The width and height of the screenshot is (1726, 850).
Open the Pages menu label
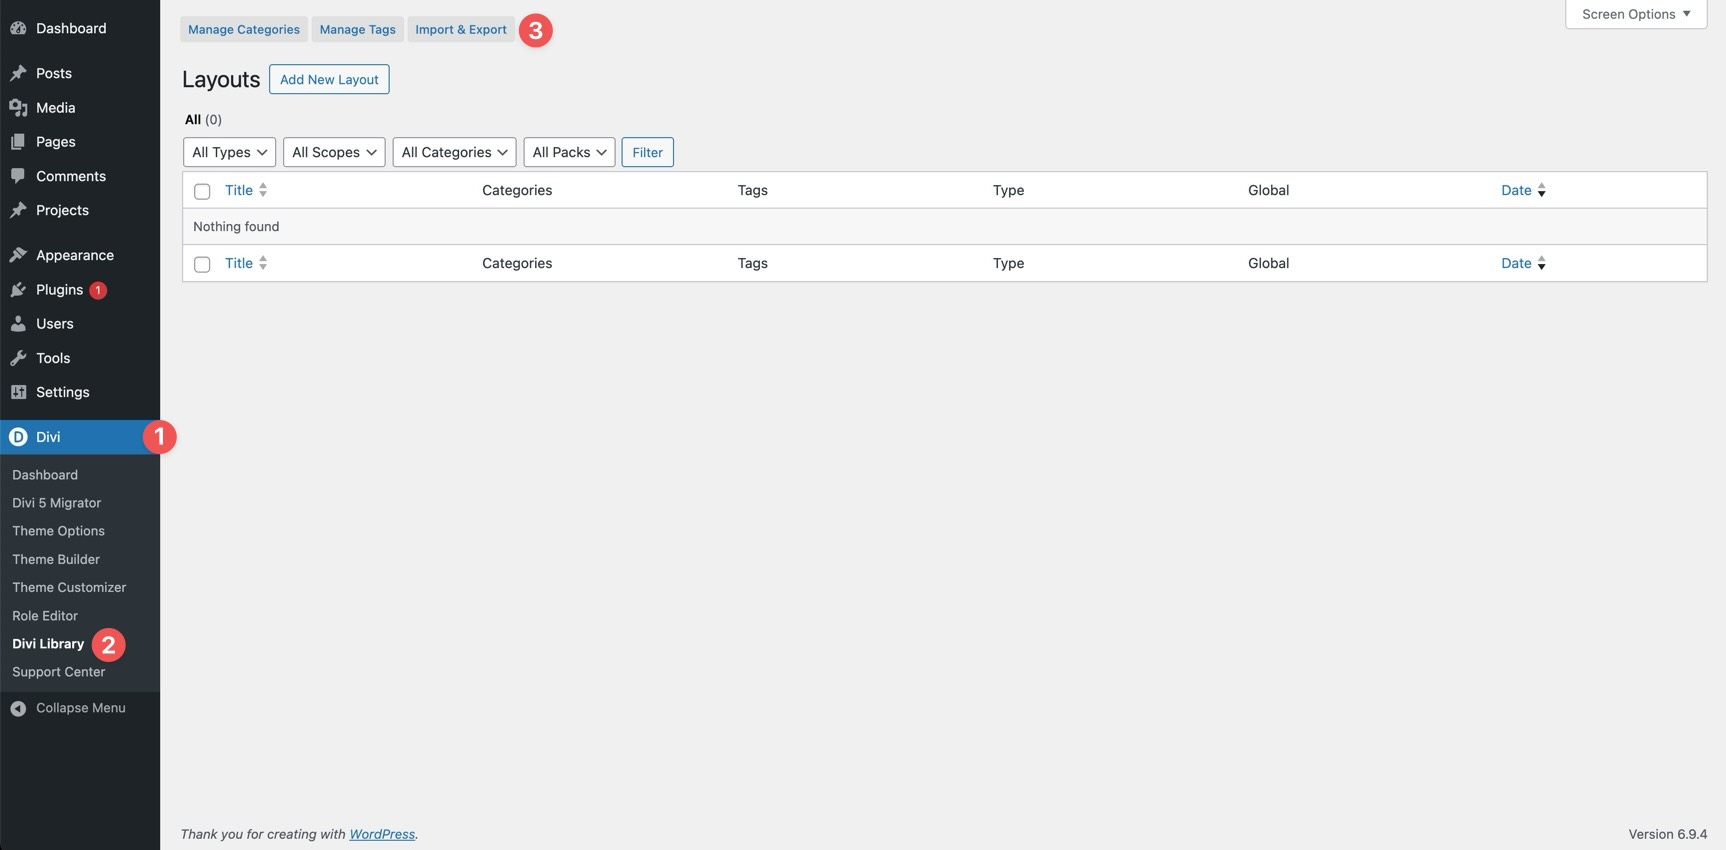pyautogui.click(x=56, y=142)
